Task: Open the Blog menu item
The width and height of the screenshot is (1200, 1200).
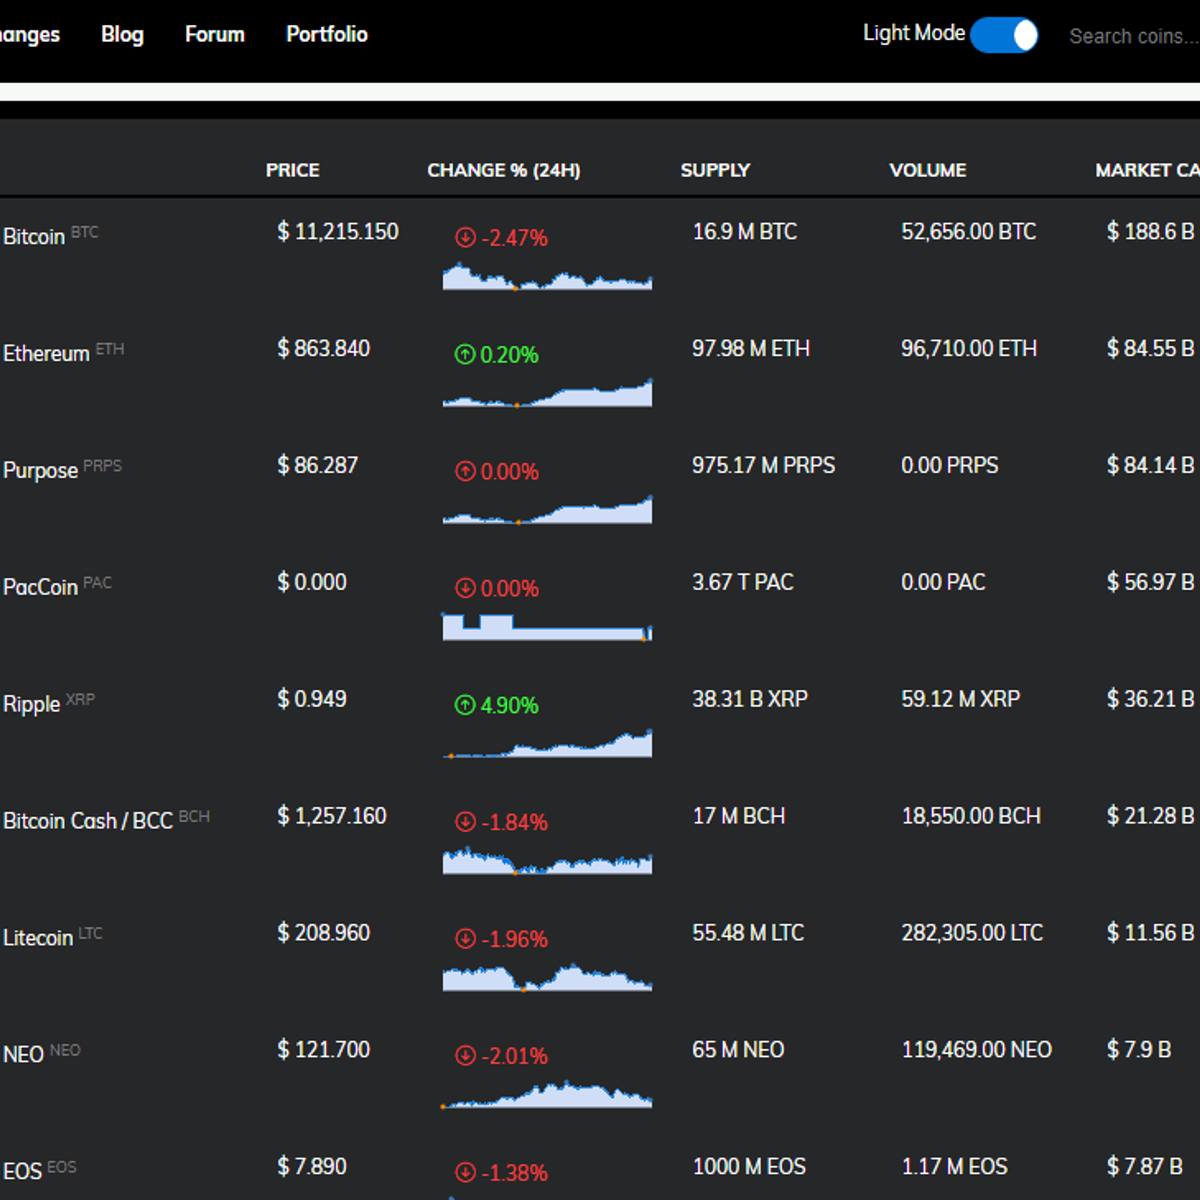Action: click(122, 34)
